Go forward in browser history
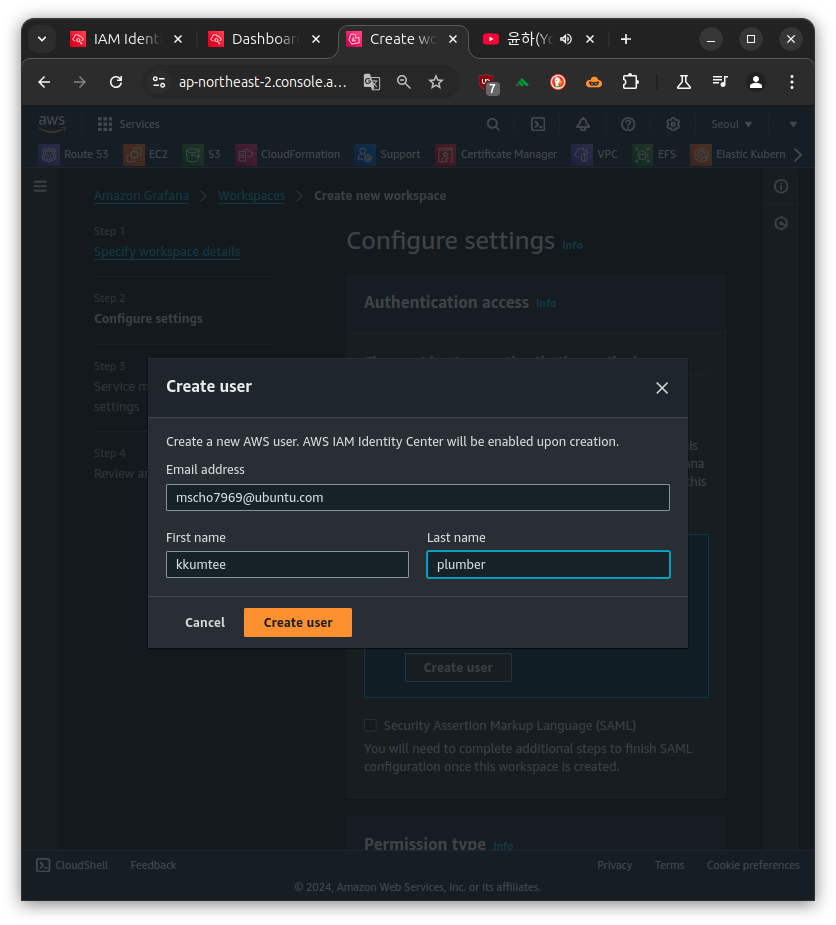The image size is (836, 925). (x=80, y=82)
